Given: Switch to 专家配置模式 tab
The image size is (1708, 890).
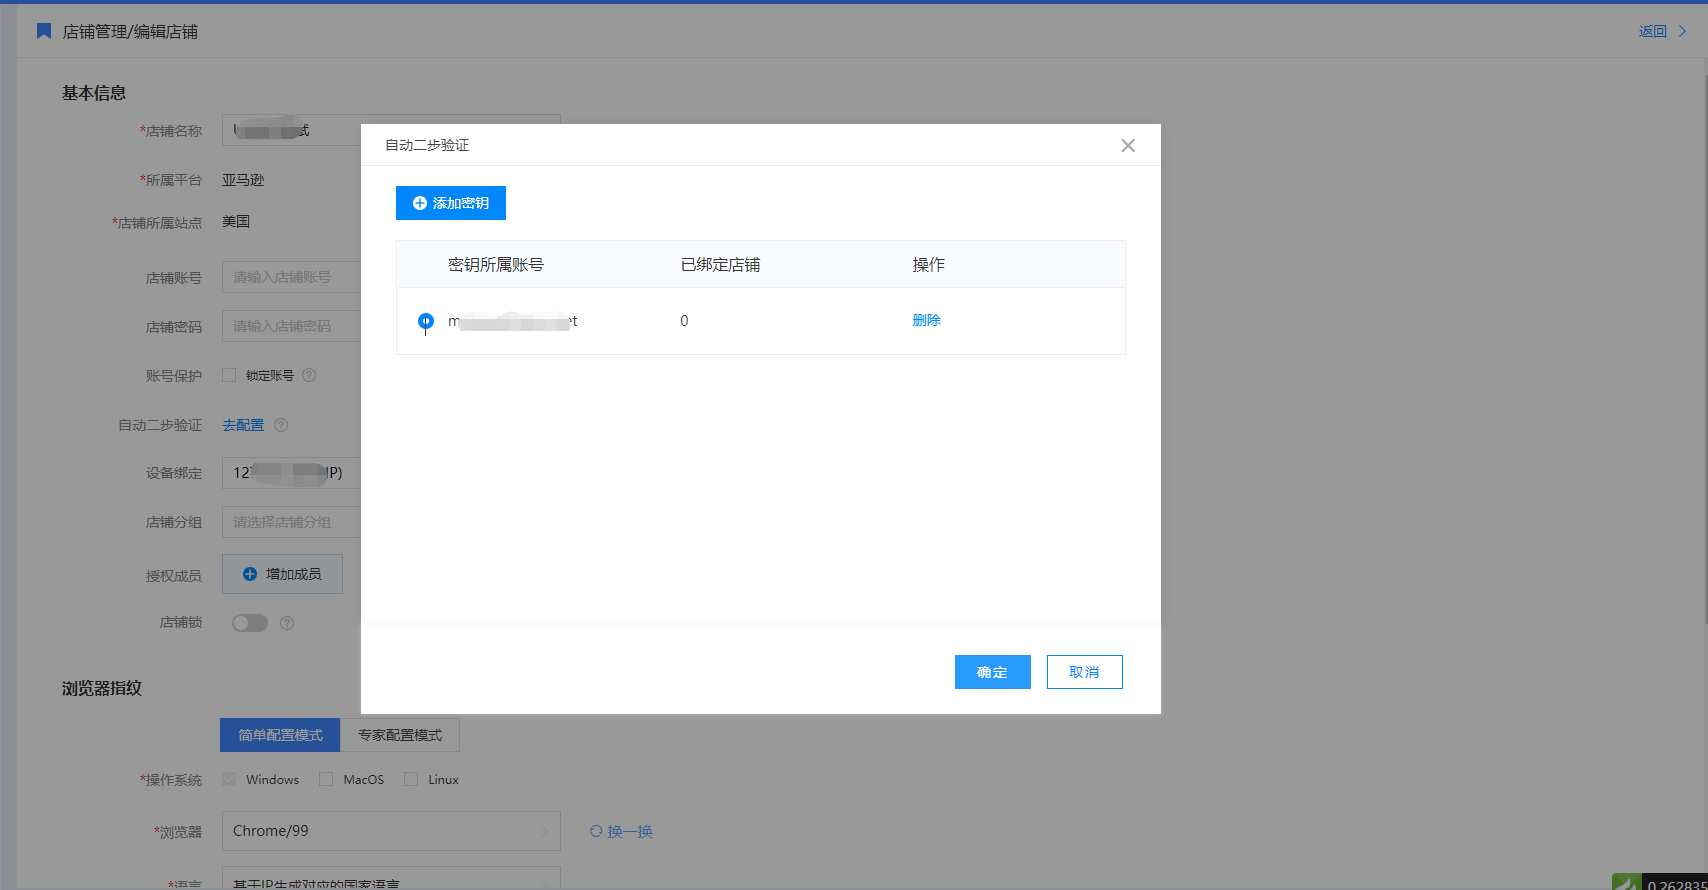Looking at the screenshot, I should tap(400, 735).
